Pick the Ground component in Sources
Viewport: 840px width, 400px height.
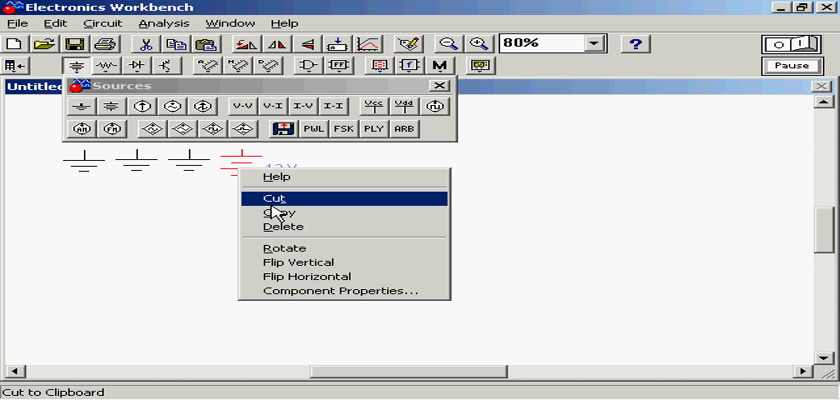(x=81, y=107)
